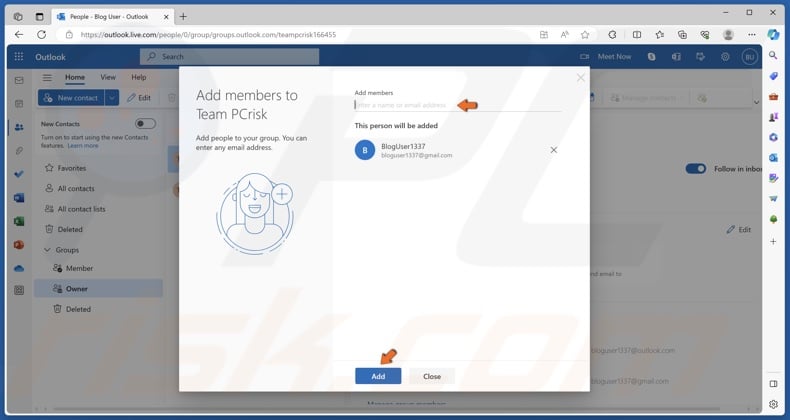The image size is (790, 420).
Task: Open the Outlook app launcher grid
Action: [19, 57]
